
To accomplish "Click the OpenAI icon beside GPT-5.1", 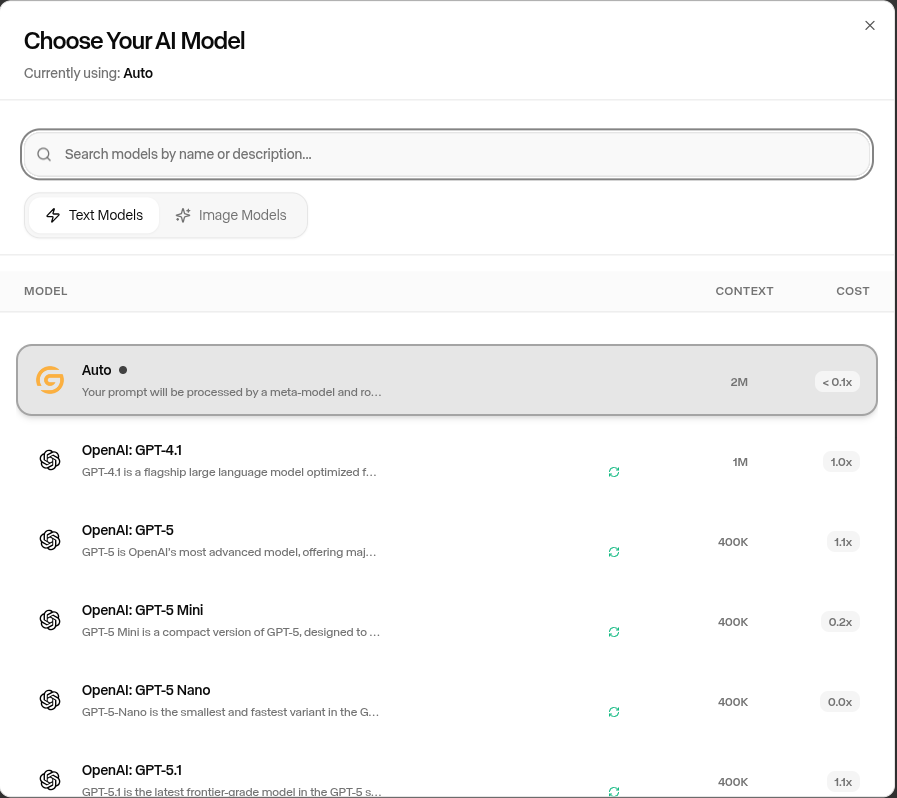I will 50,780.
